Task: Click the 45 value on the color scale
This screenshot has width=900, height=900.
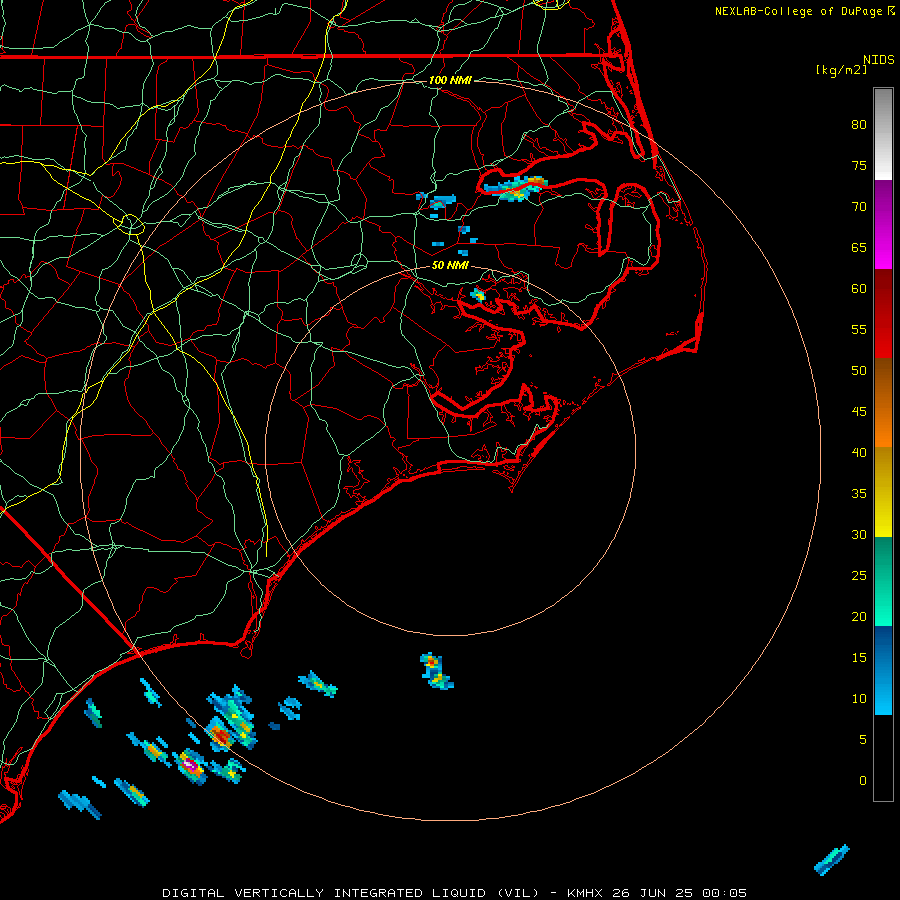Action: pos(859,412)
